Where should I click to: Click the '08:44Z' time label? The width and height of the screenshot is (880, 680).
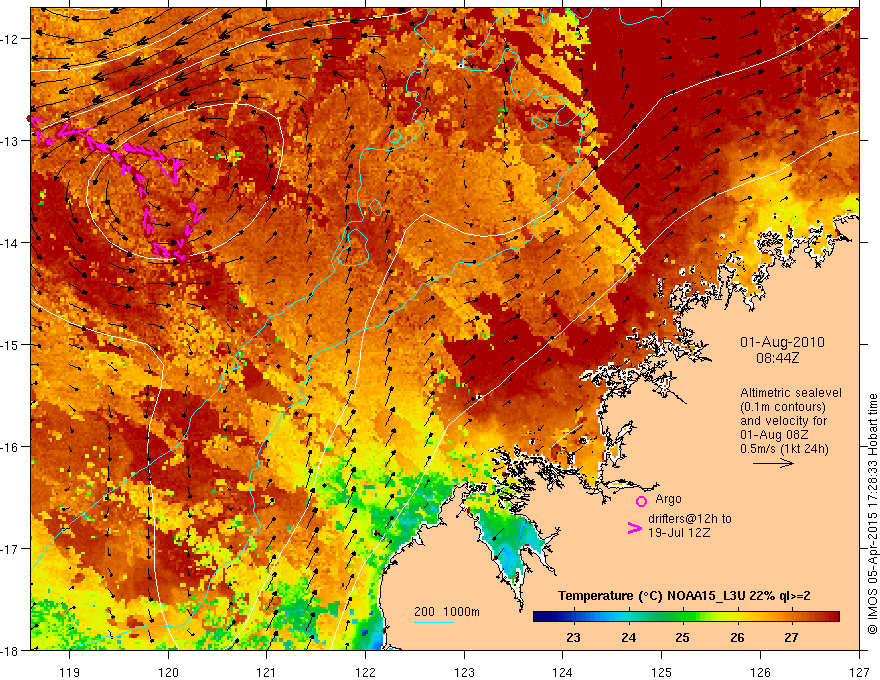pyautogui.click(x=777, y=358)
